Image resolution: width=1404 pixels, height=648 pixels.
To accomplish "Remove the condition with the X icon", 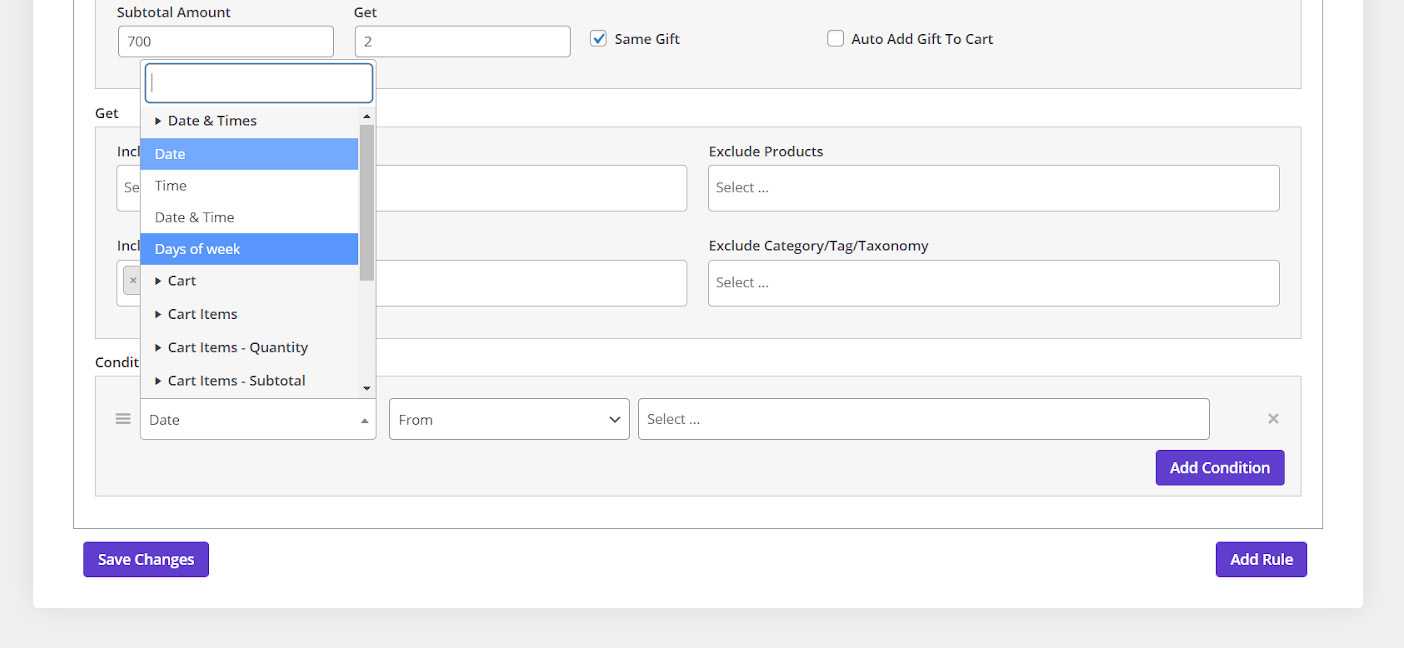I will (1273, 419).
